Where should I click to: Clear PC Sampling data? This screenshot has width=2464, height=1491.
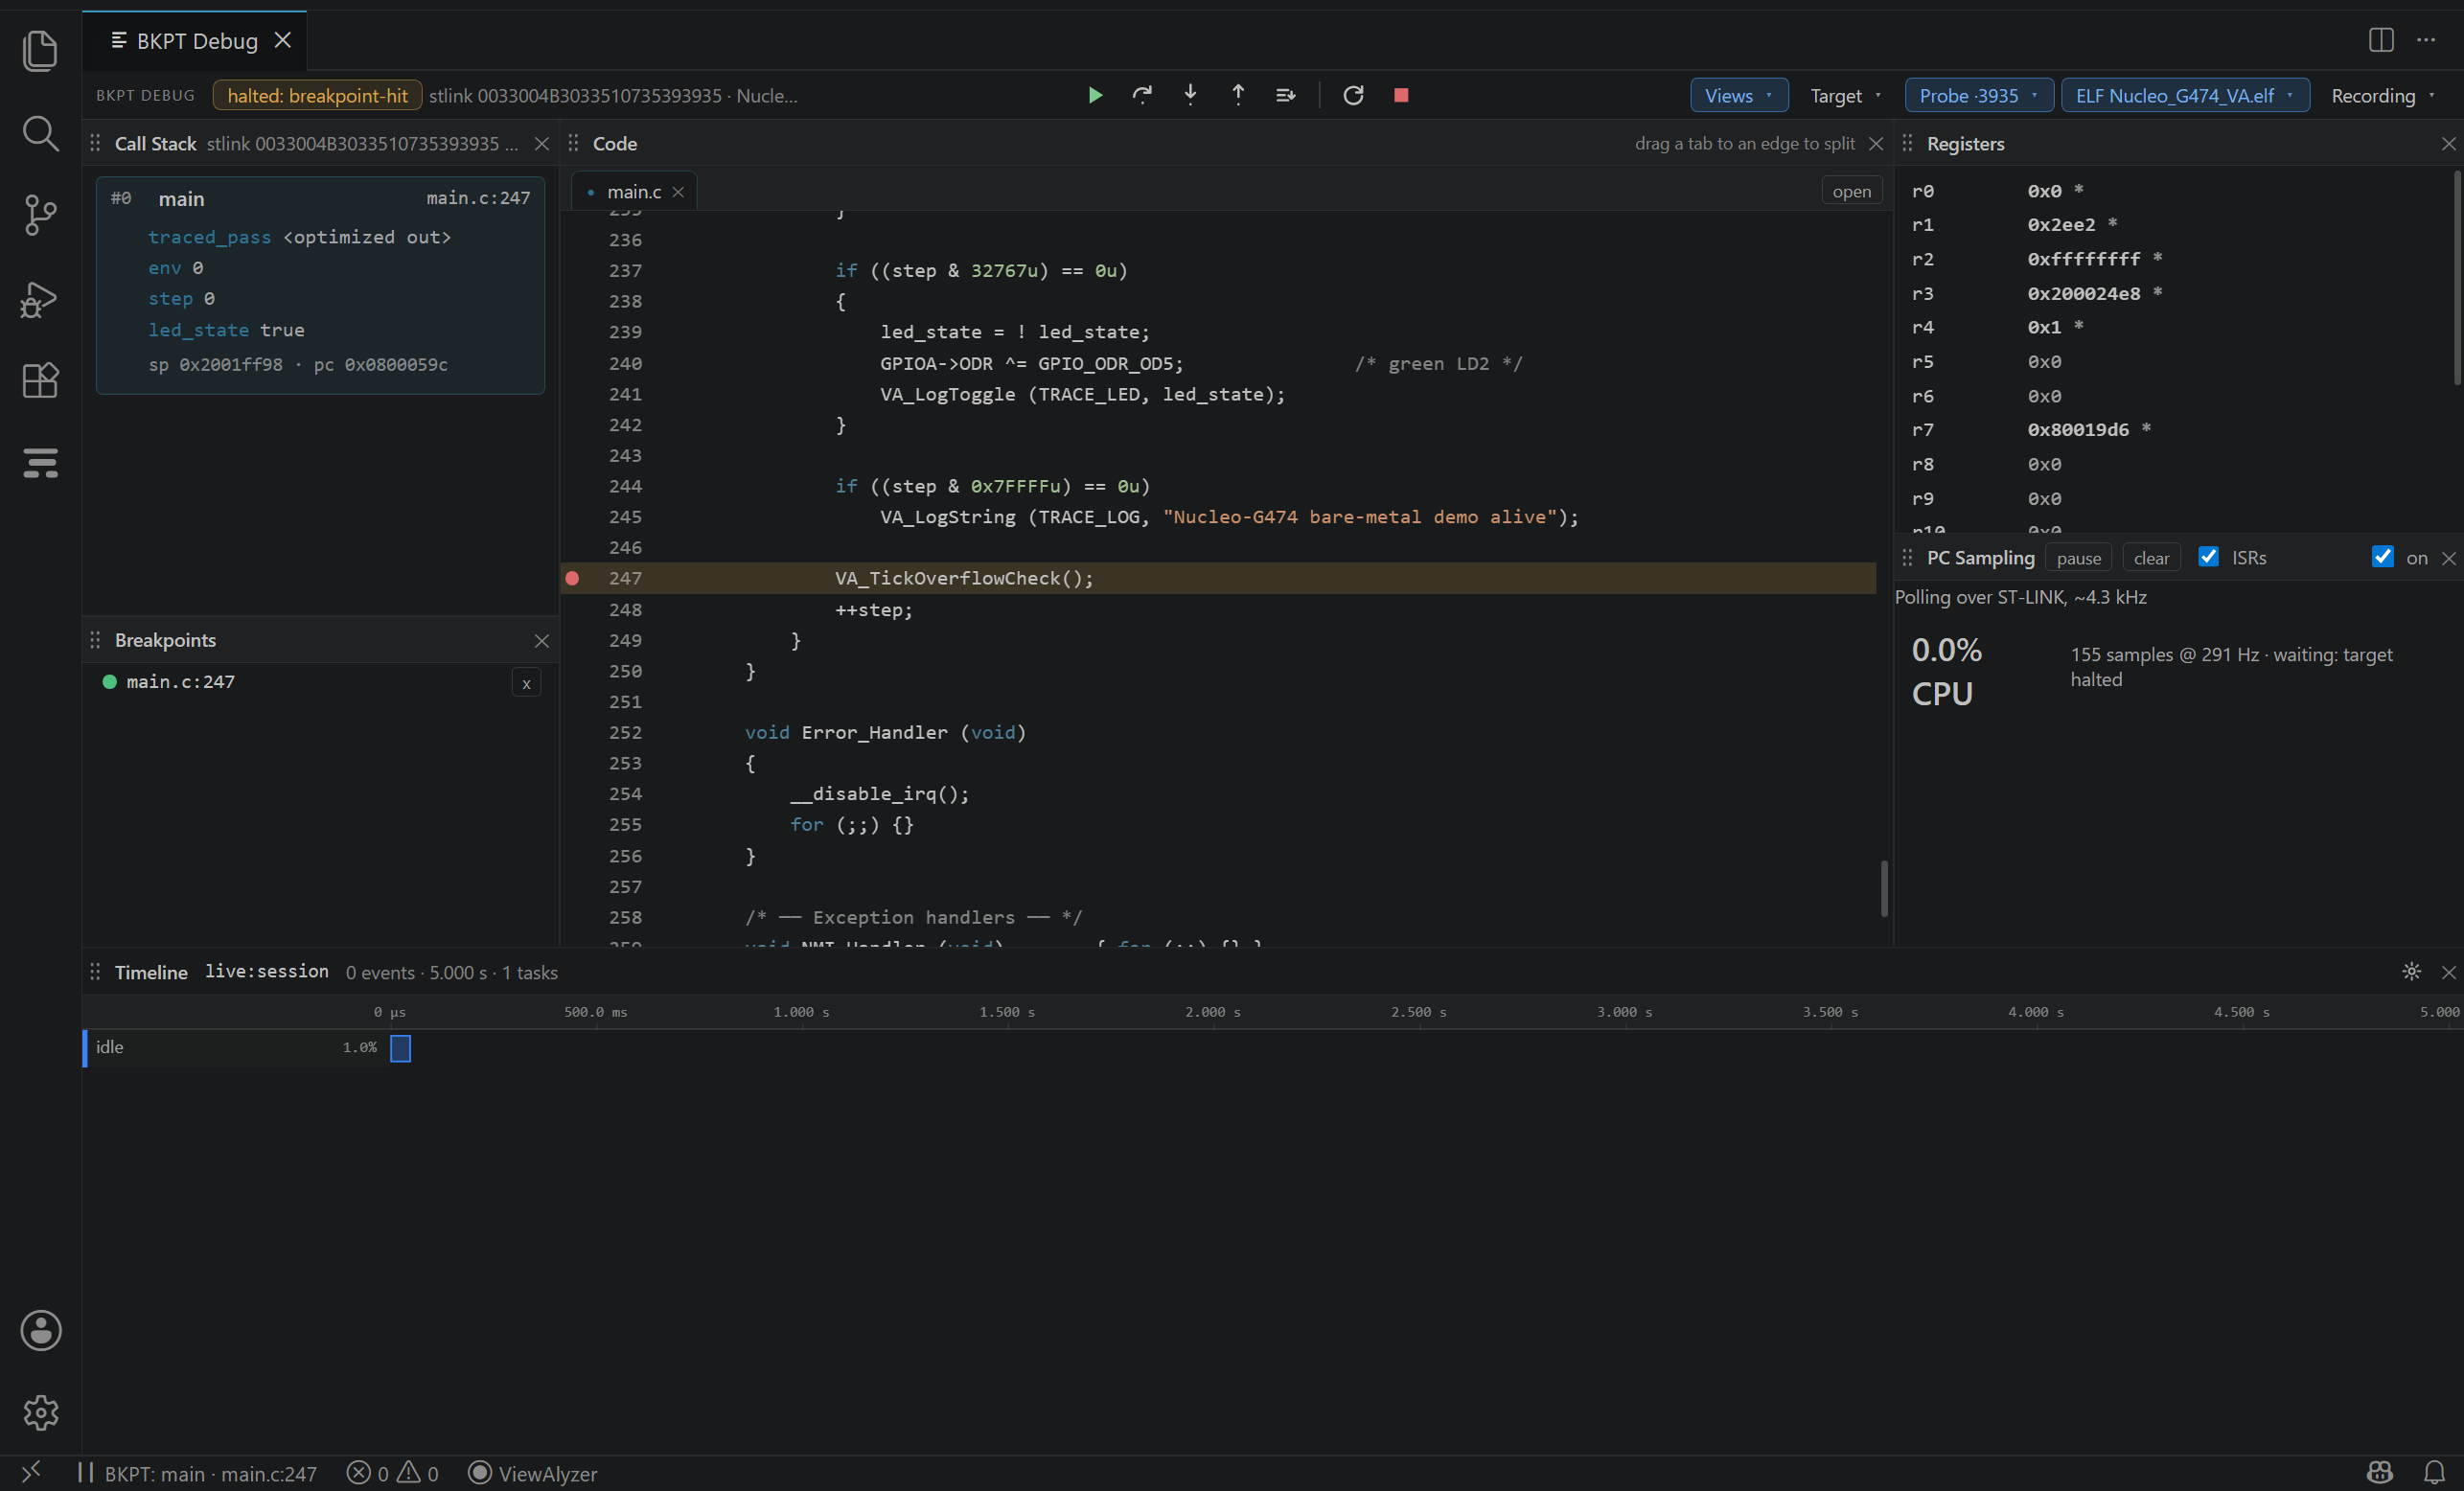[x=2151, y=558]
